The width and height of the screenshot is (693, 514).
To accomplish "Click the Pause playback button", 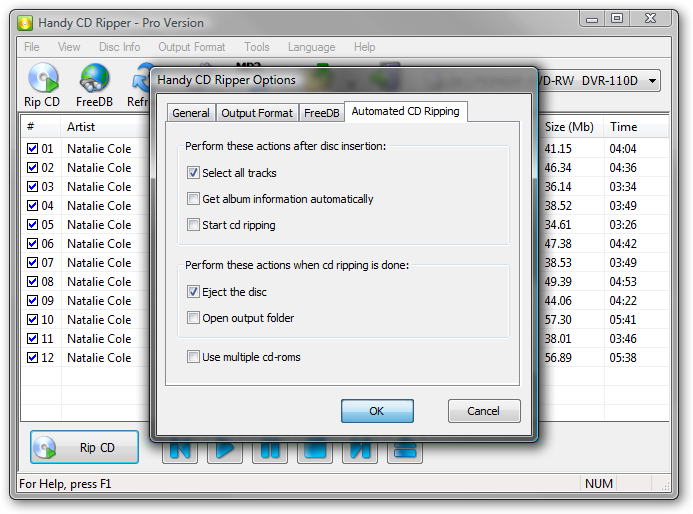I will (x=270, y=451).
